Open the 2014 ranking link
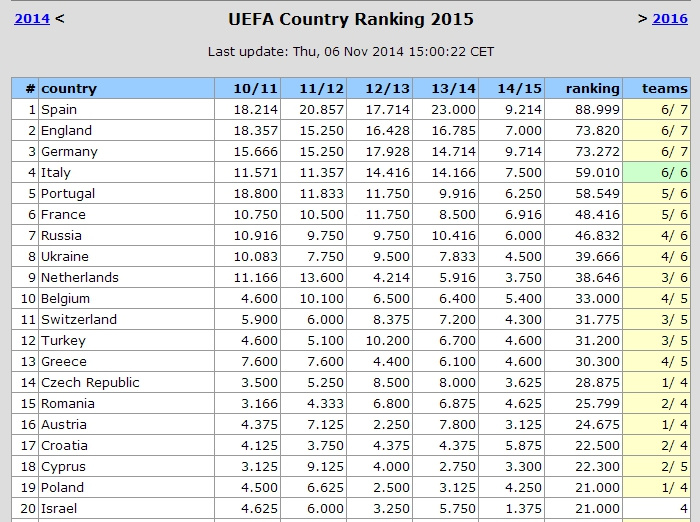Viewport: 700px width, 522px height. (32, 19)
